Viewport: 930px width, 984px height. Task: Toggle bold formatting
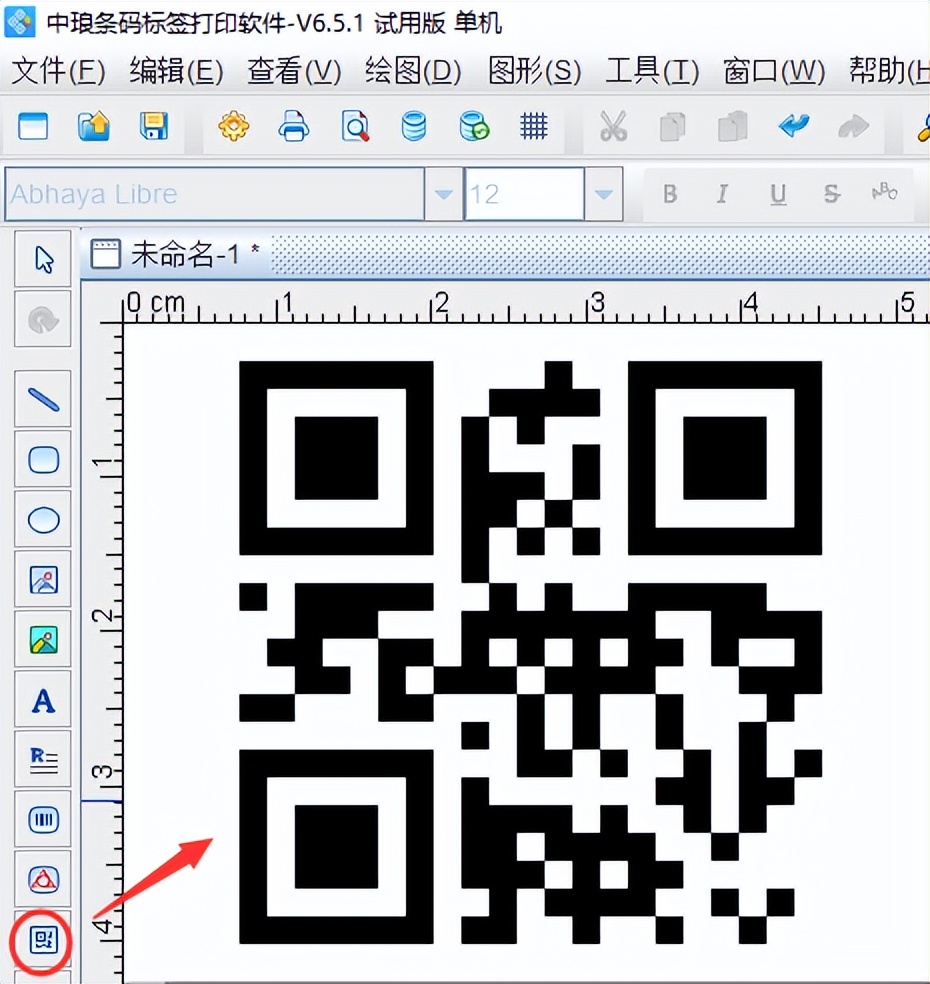(670, 194)
